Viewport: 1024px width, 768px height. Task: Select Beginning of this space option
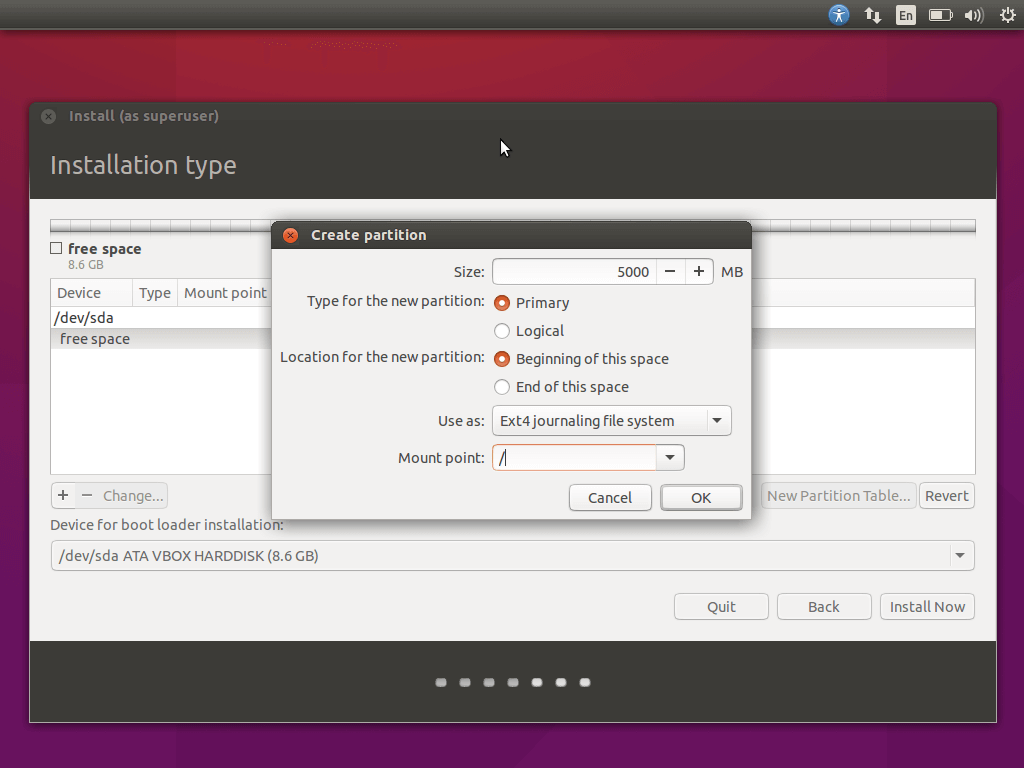(502, 359)
